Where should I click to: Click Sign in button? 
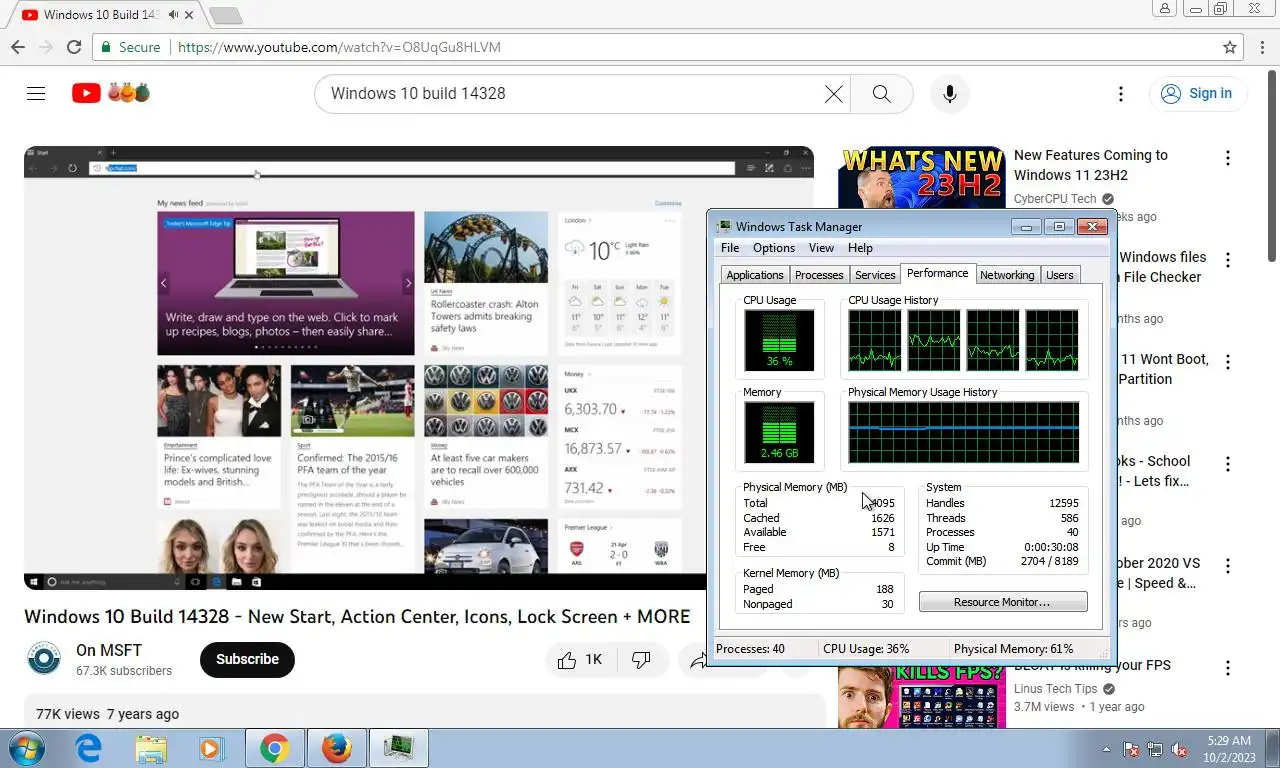[1197, 93]
